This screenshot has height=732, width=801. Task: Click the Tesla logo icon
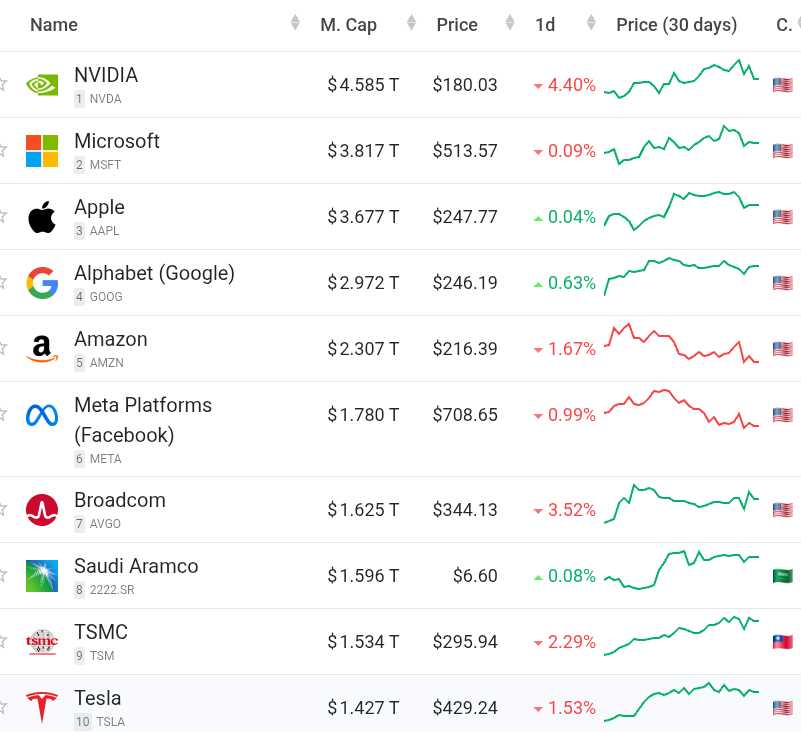[x=42, y=707]
